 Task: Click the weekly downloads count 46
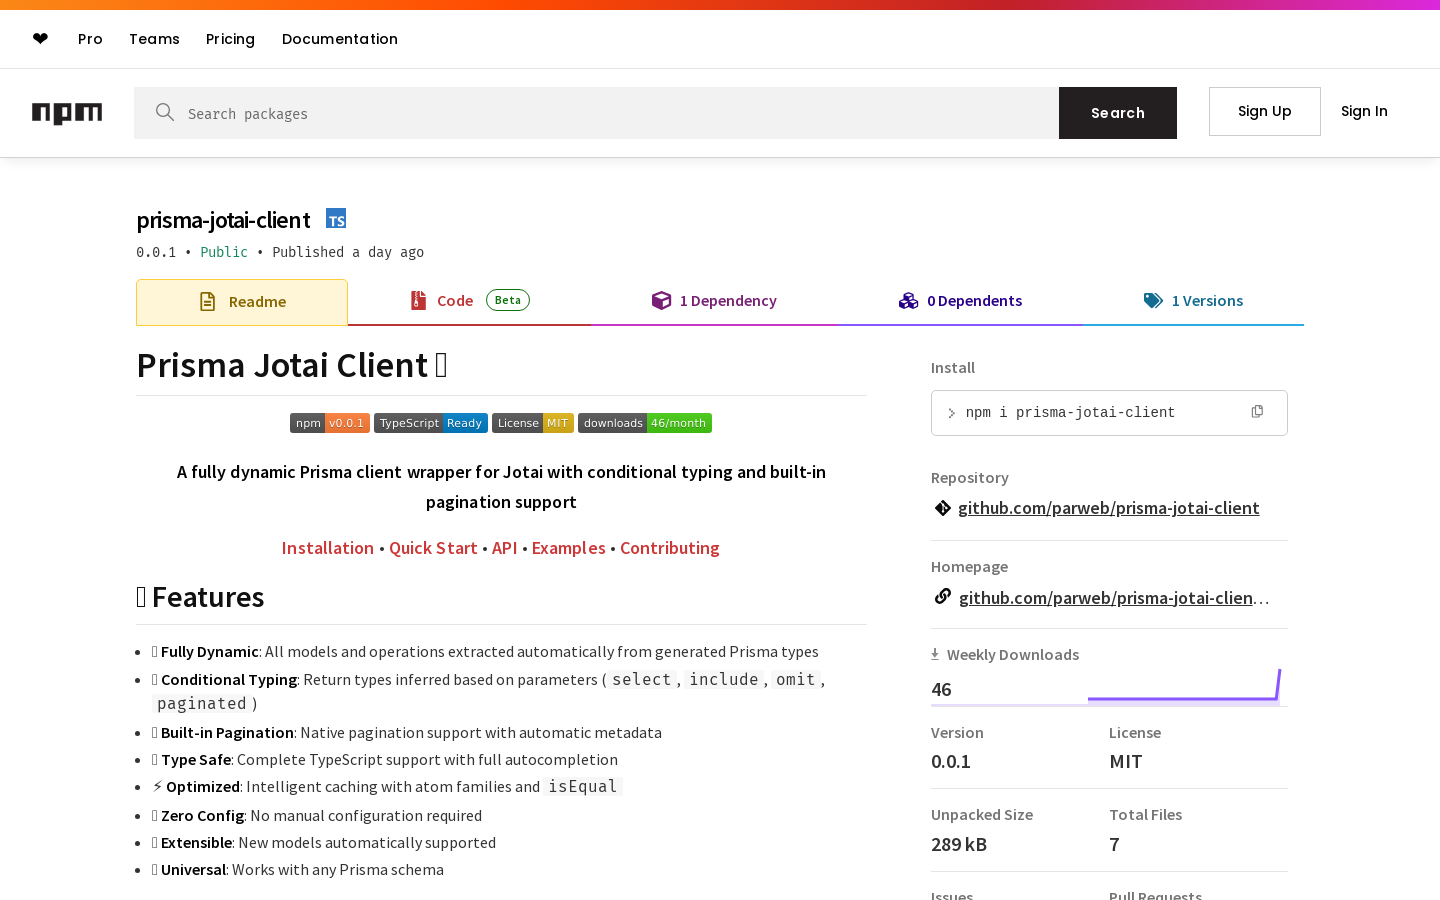click(941, 689)
